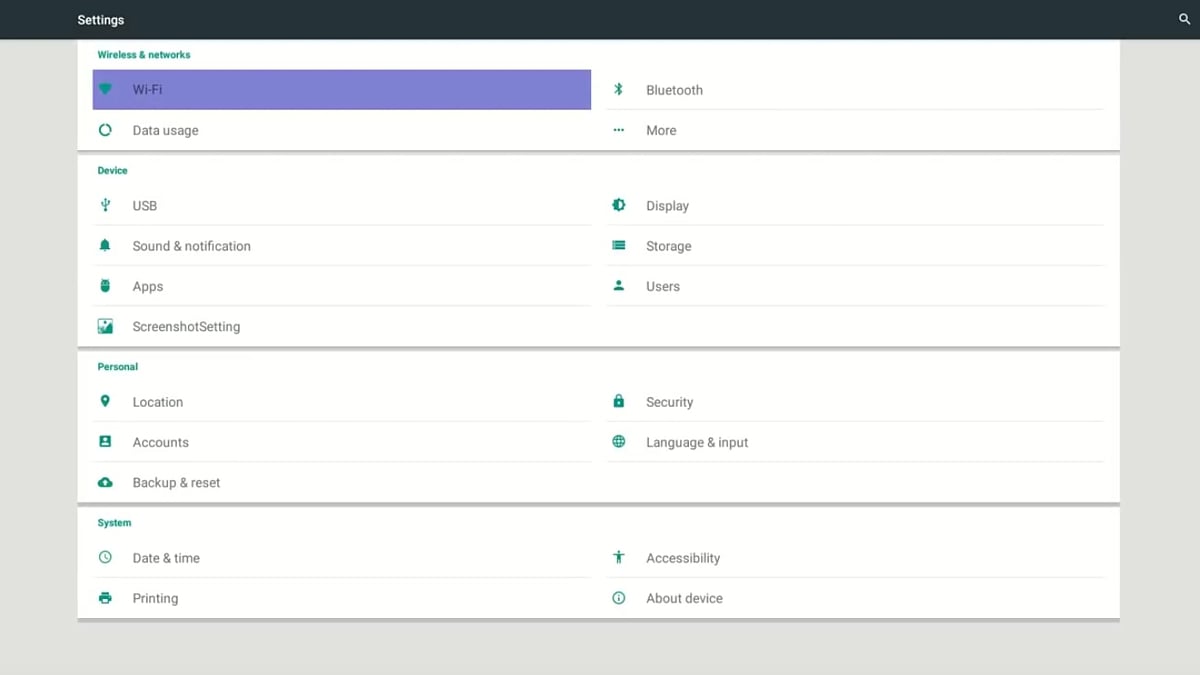Open Accessibility settings

coord(683,557)
